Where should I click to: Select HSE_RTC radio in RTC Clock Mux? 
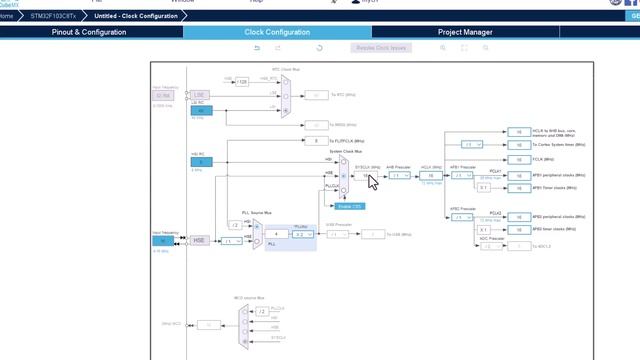coord(286,82)
